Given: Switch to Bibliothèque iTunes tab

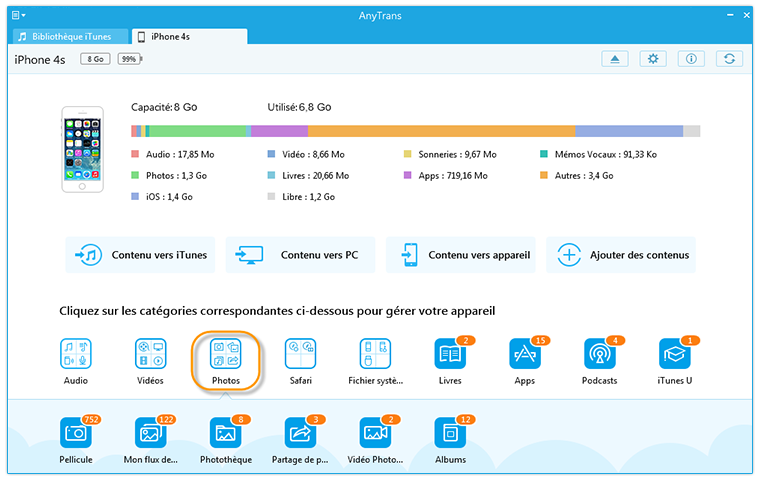Looking at the screenshot, I should pos(71,36).
